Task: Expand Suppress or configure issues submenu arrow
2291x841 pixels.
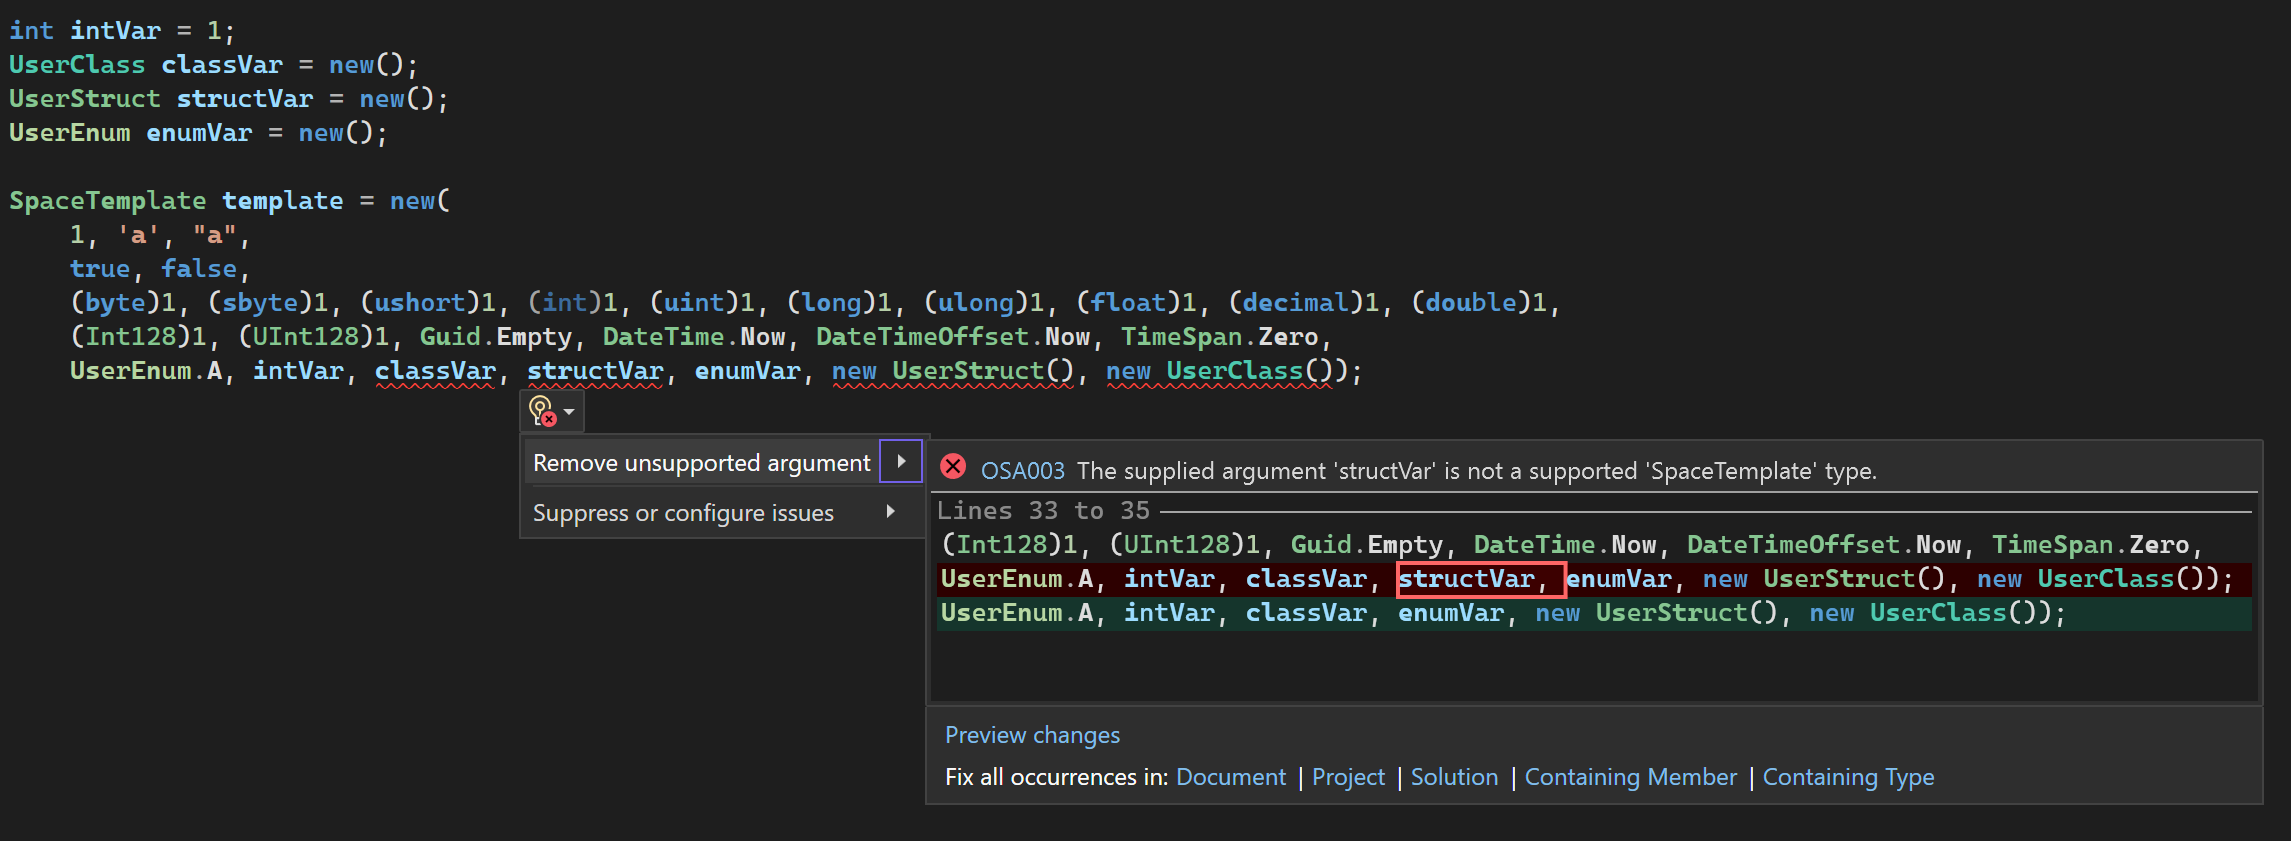Action: 890,511
